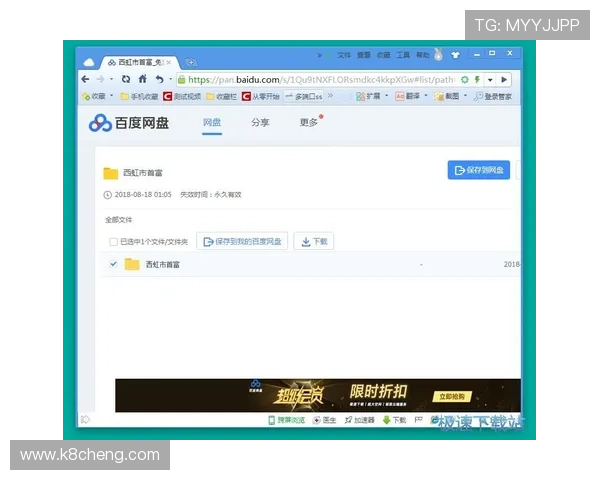Click the URL address field
This screenshot has height=480, width=600.
pyautogui.click(x=321, y=80)
